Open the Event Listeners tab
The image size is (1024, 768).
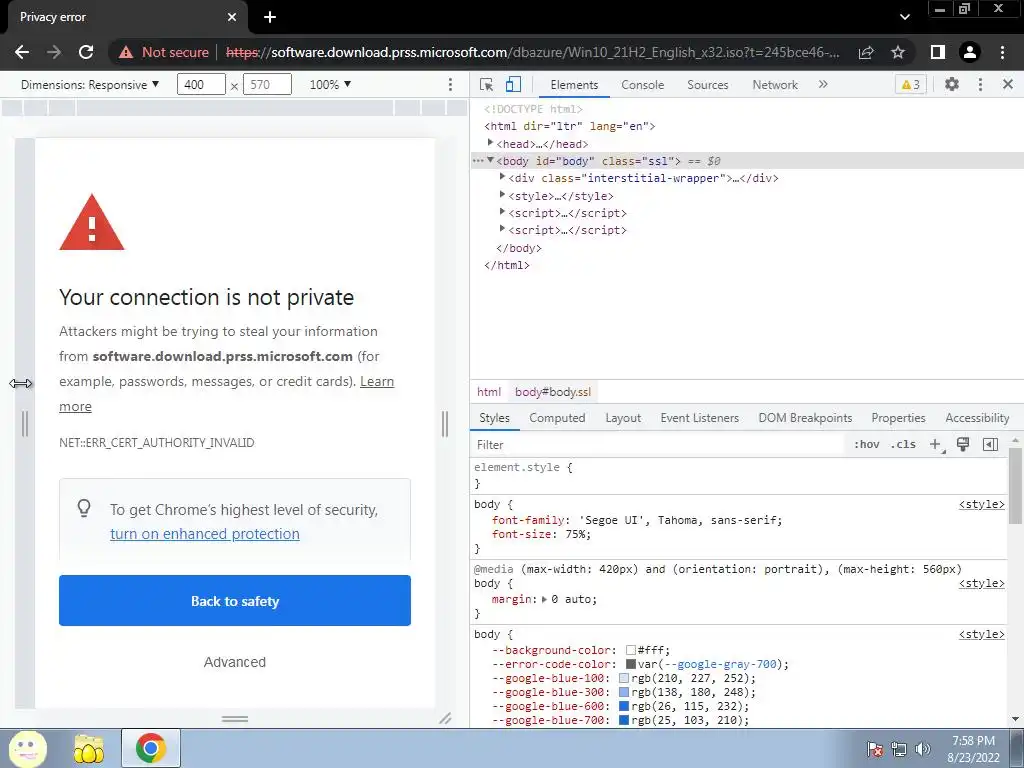pos(699,418)
